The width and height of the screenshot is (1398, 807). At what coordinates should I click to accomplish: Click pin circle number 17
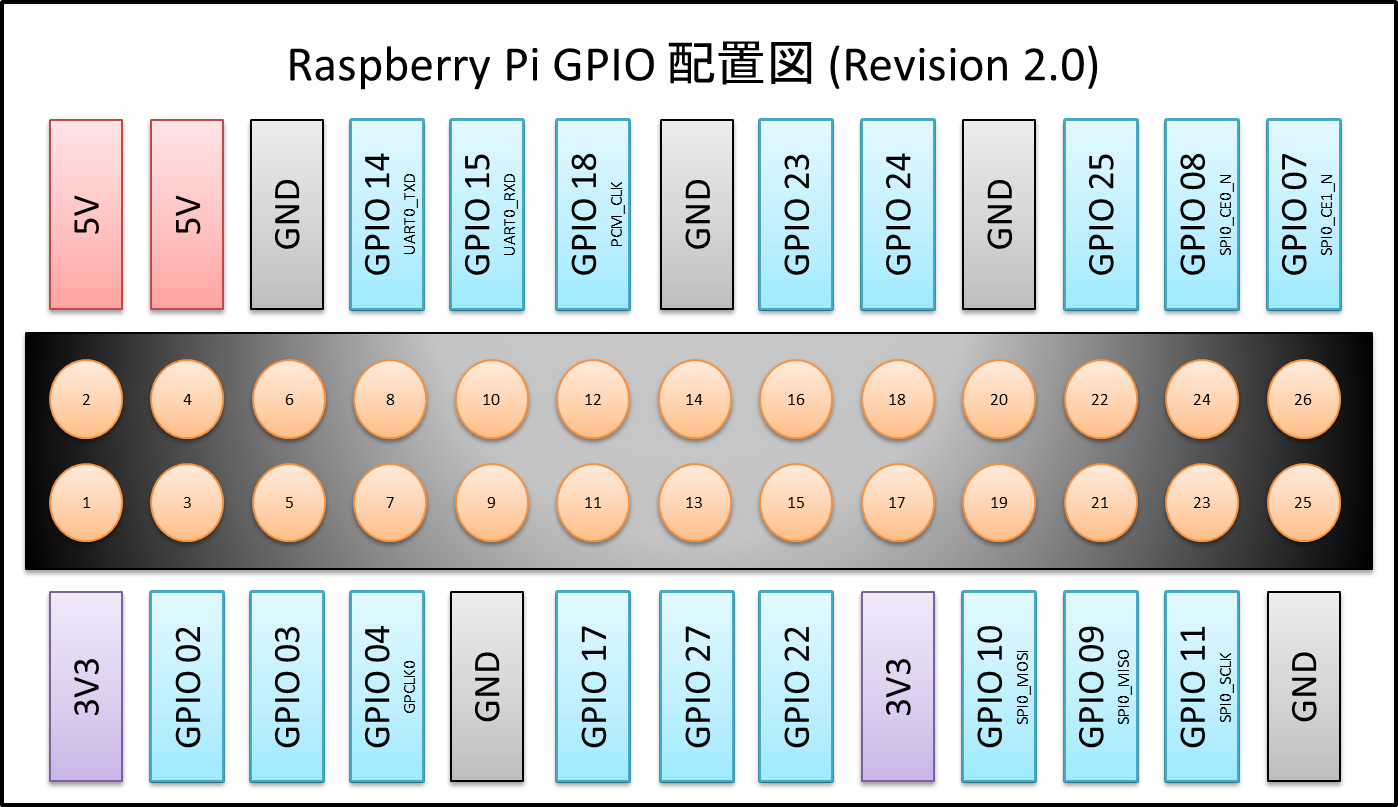pos(897,503)
